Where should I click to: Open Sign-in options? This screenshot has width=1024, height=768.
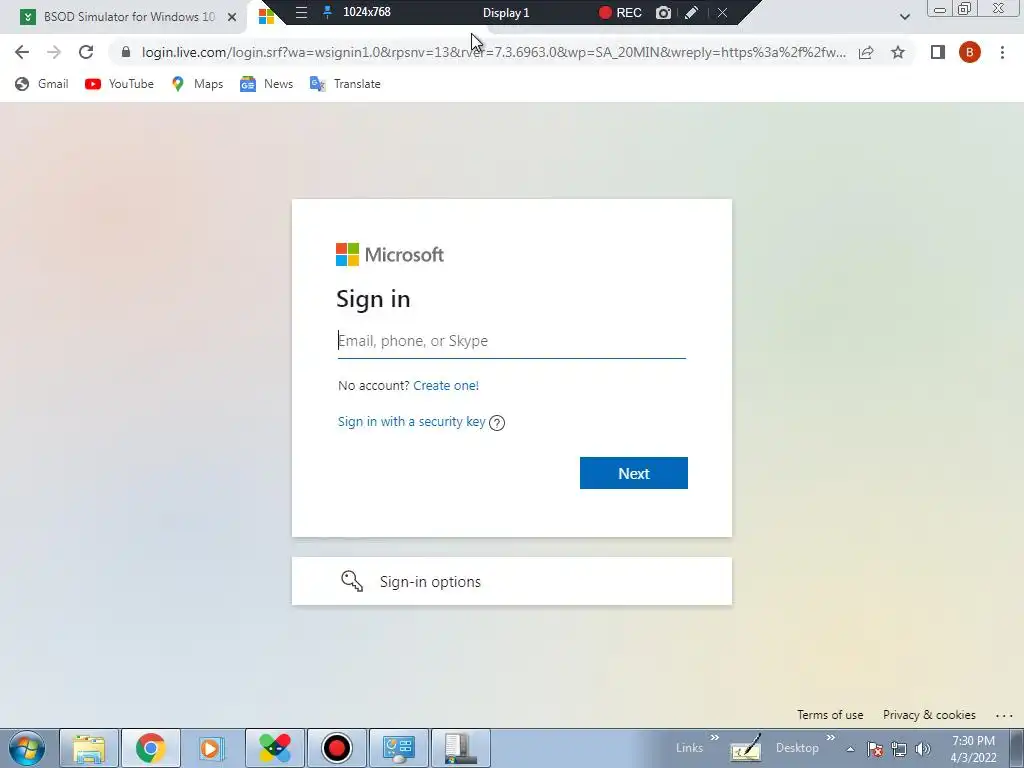pos(511,581)
